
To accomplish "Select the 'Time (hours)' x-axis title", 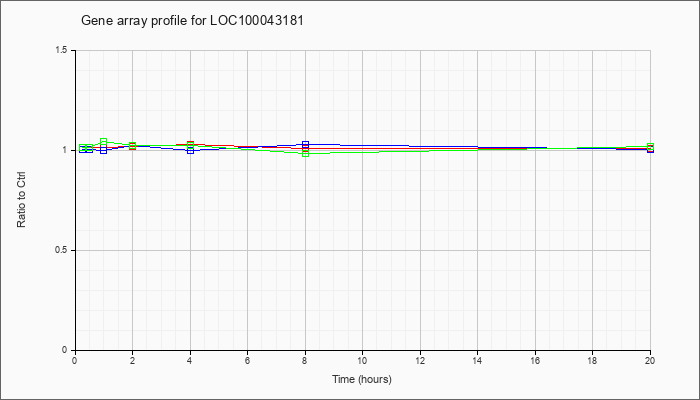I will 362,379.
